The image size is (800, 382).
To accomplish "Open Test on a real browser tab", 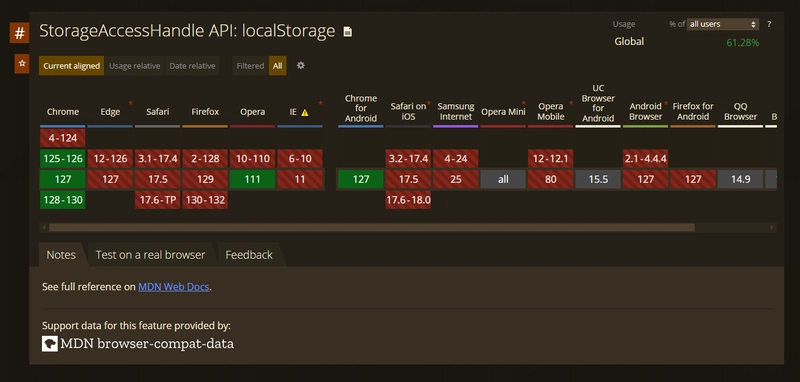I will click(x=151, y=254).
